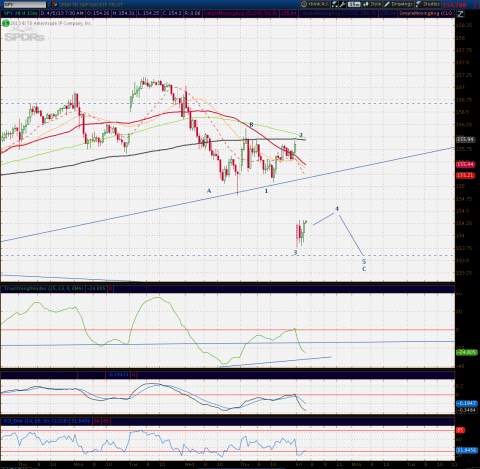Click the TrueStrengthIndex study label
Viewport: 480px width, 469px height.
[x=43, y=288]
